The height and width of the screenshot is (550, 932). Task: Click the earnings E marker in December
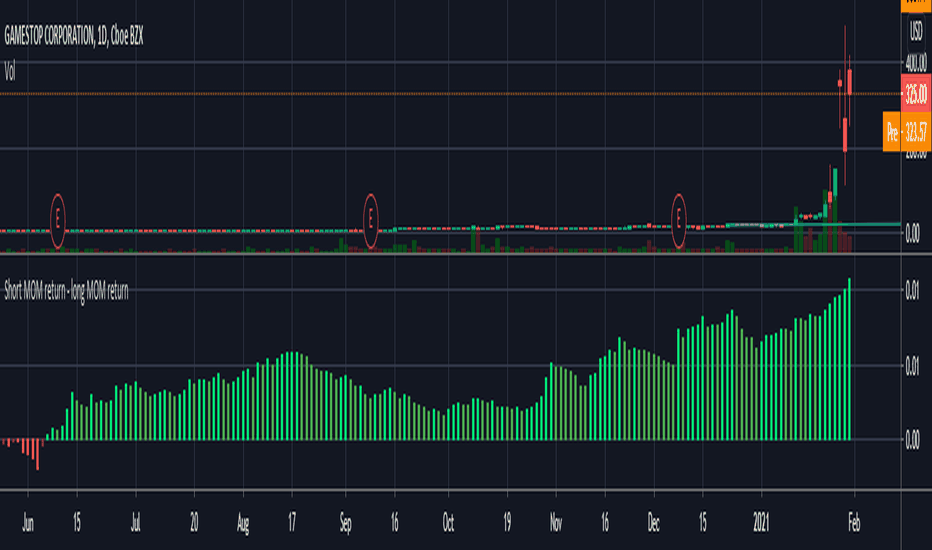click(x=678, y=221)
